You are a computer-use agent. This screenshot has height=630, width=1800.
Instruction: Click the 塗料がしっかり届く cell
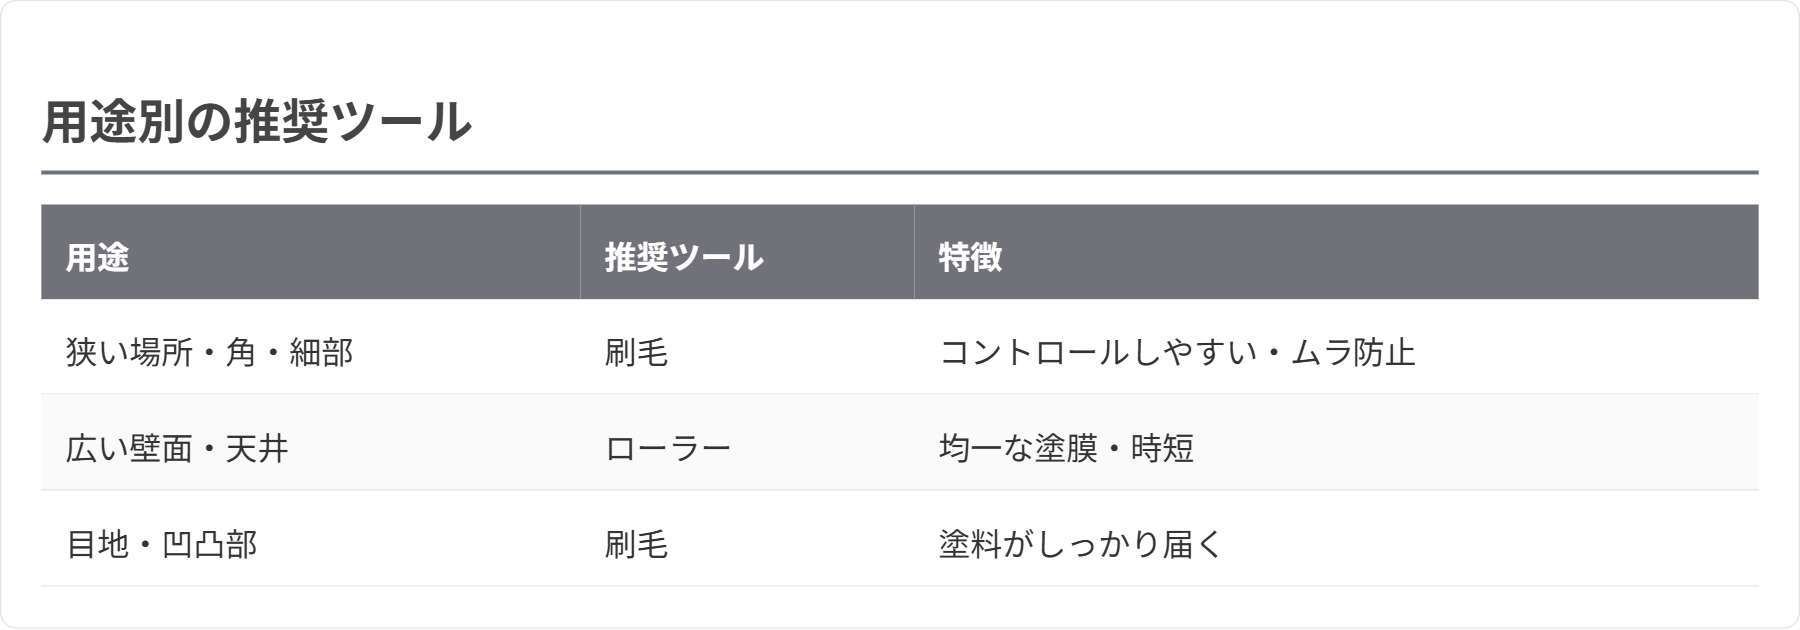click(1081, 545)
